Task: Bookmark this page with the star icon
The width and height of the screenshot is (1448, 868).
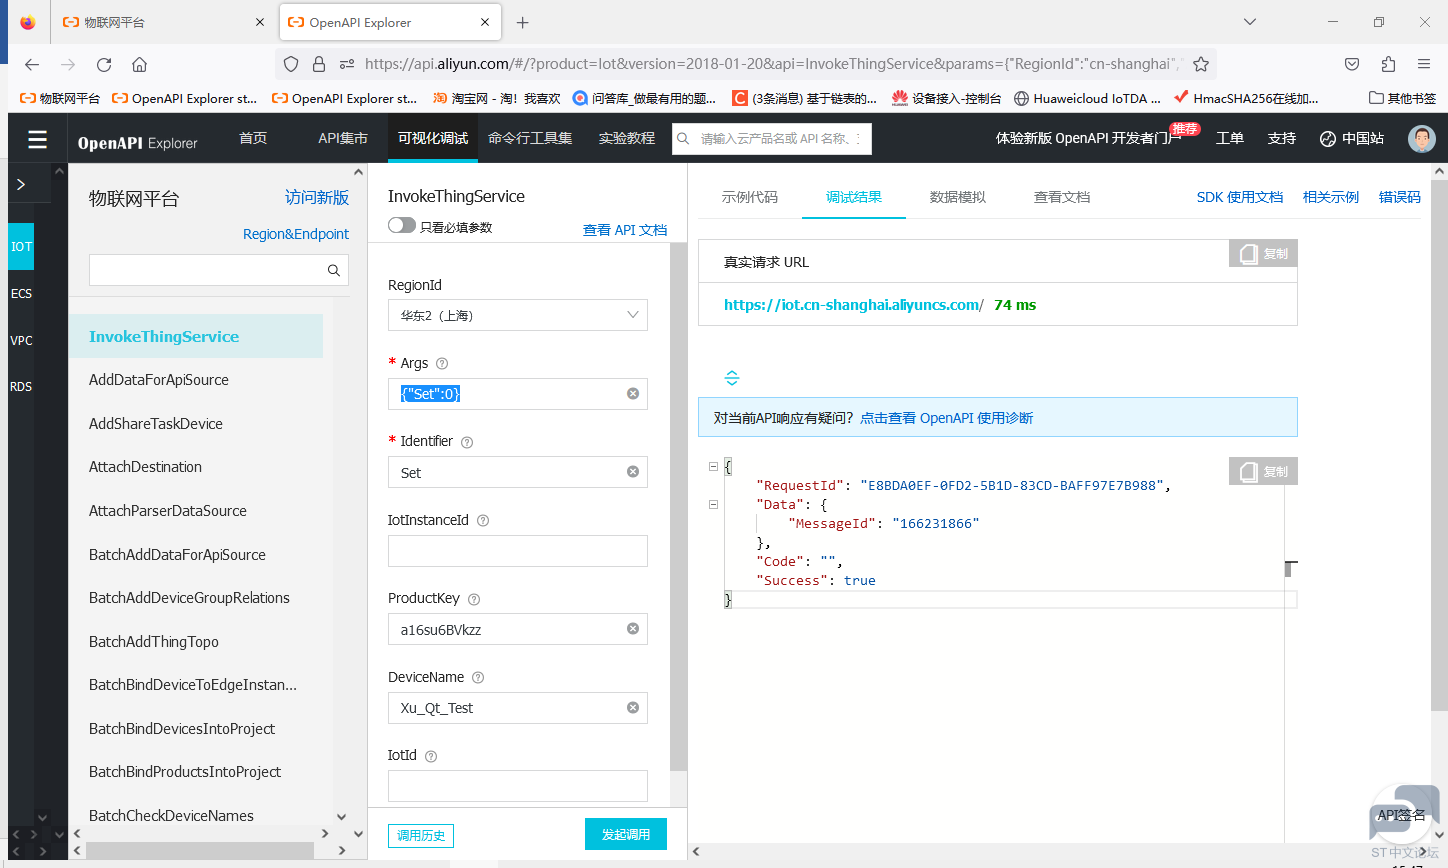Action: point(1201,64)
